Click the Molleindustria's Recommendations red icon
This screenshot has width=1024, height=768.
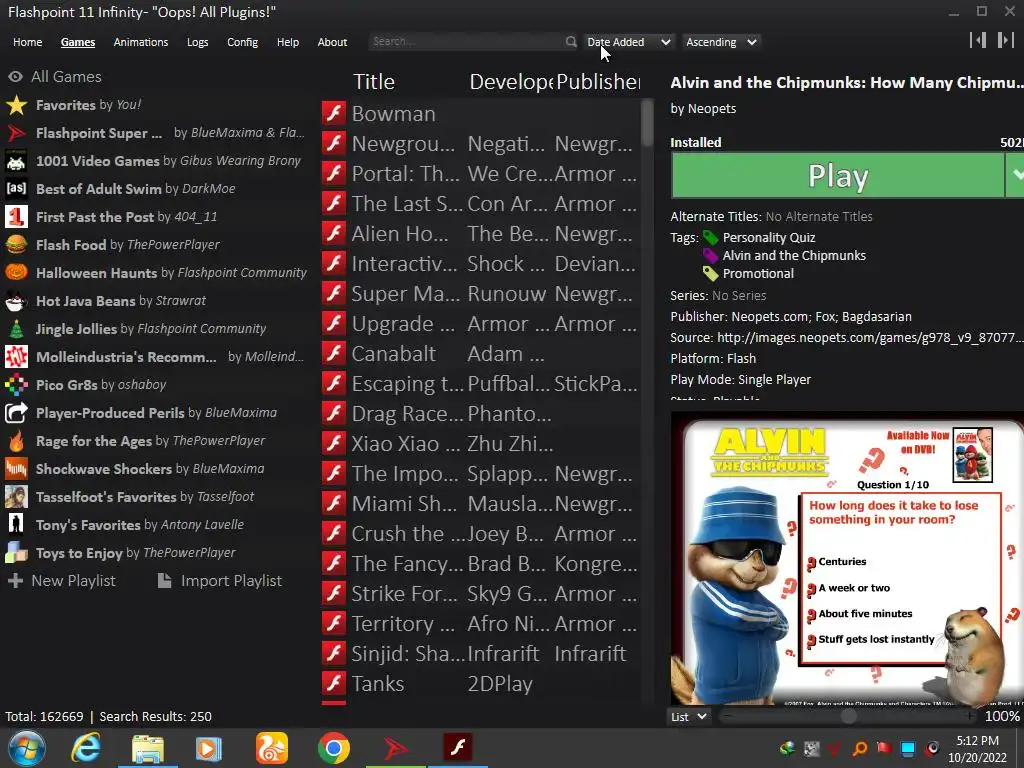tap(16, 357)
